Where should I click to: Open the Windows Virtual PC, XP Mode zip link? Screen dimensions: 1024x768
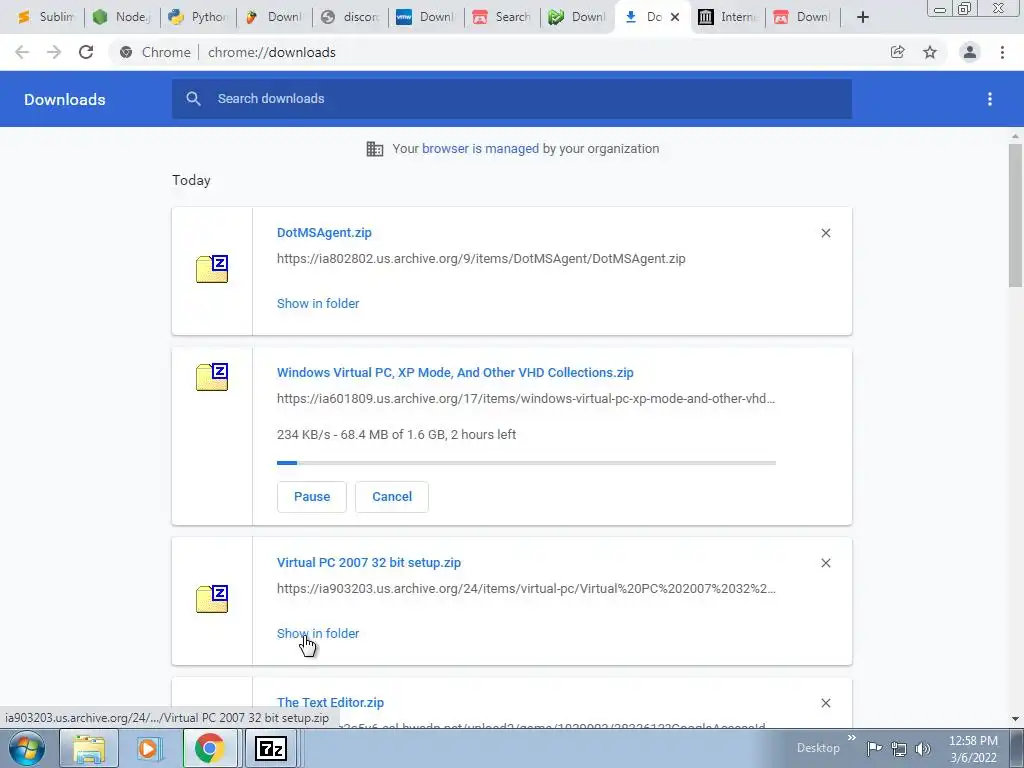click(x=455, y=373)
